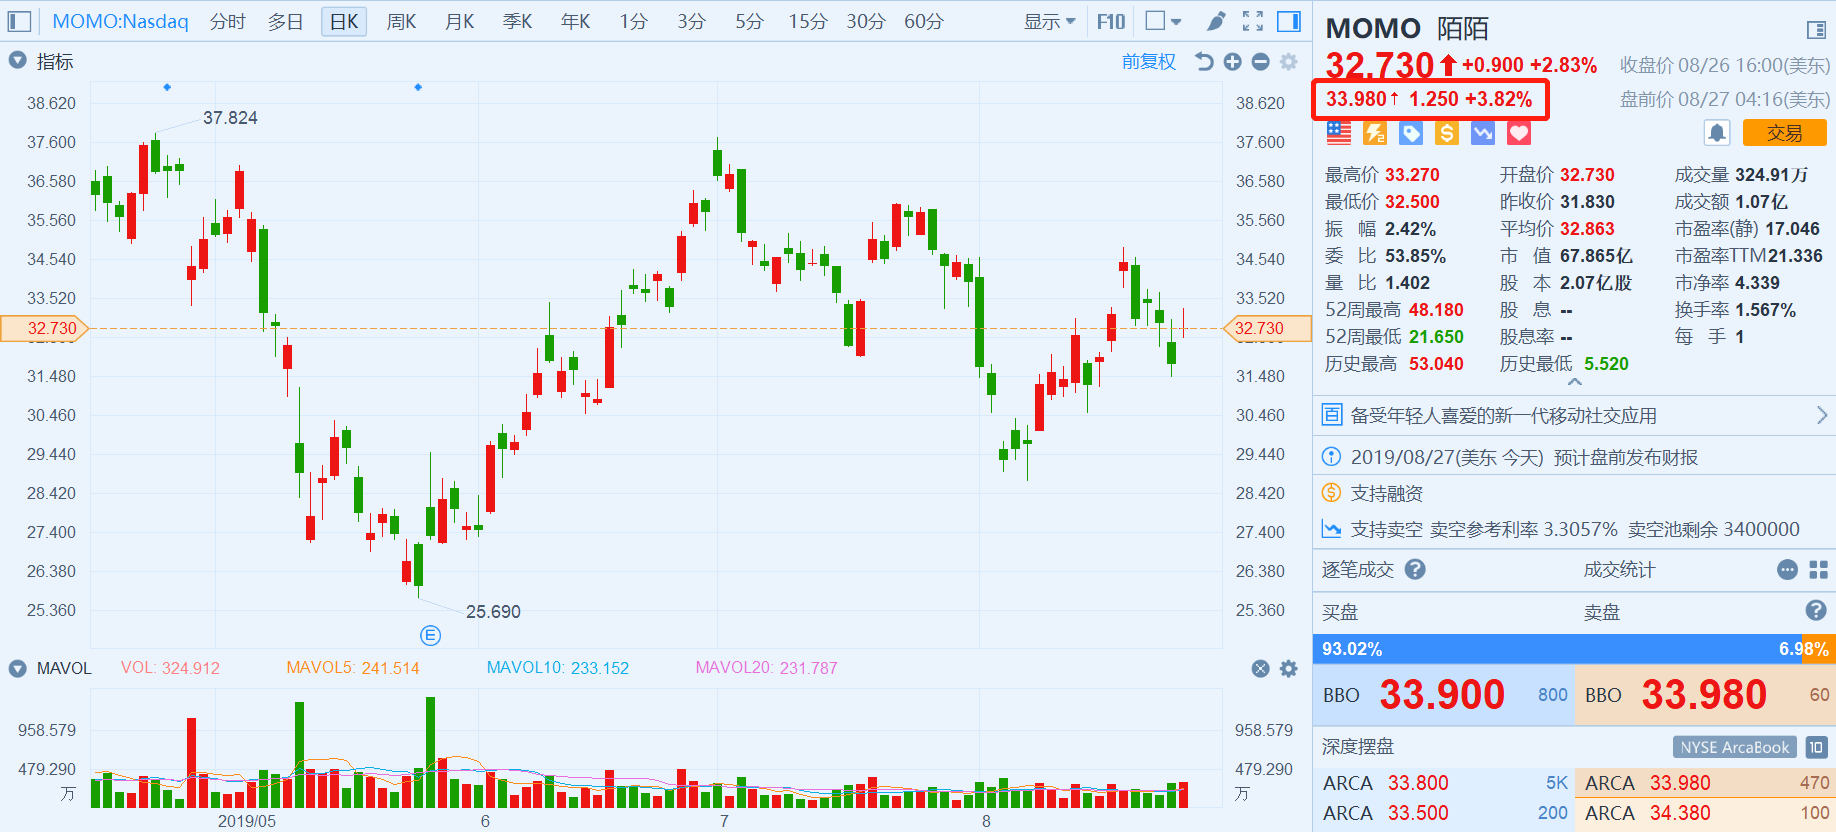
Task: Click the orange 交易 trade button
Action: tap(1784, 133)
